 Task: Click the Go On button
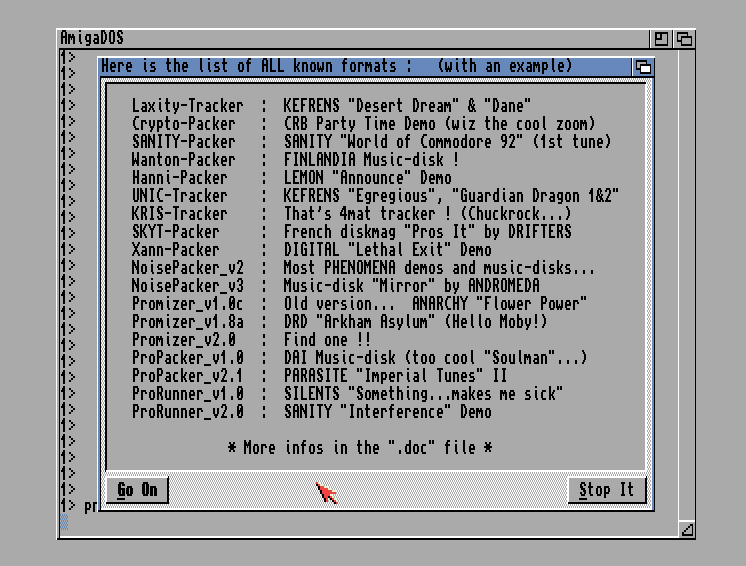coord(137,489)
